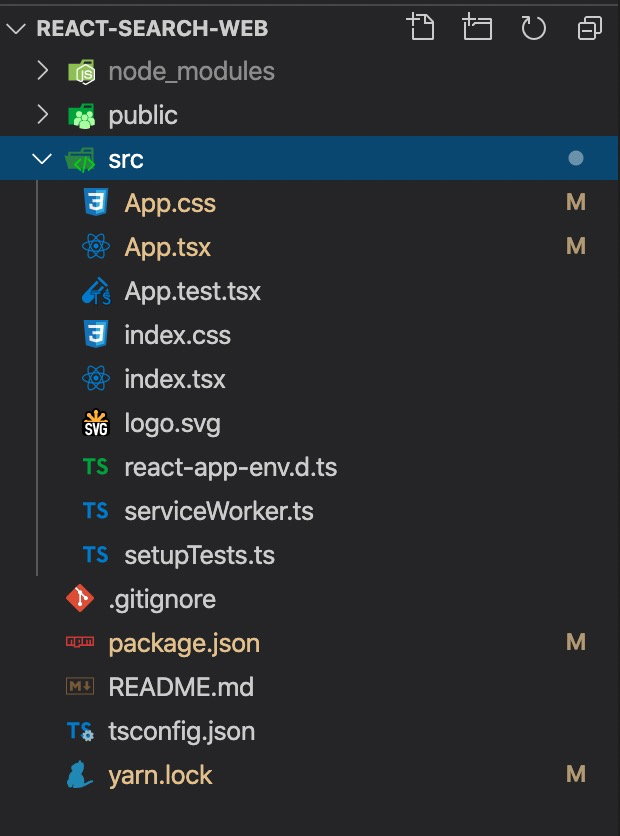Screen dimensions: 620x836
Task: Open the yarn.lock file
Action: pos(160,775)
